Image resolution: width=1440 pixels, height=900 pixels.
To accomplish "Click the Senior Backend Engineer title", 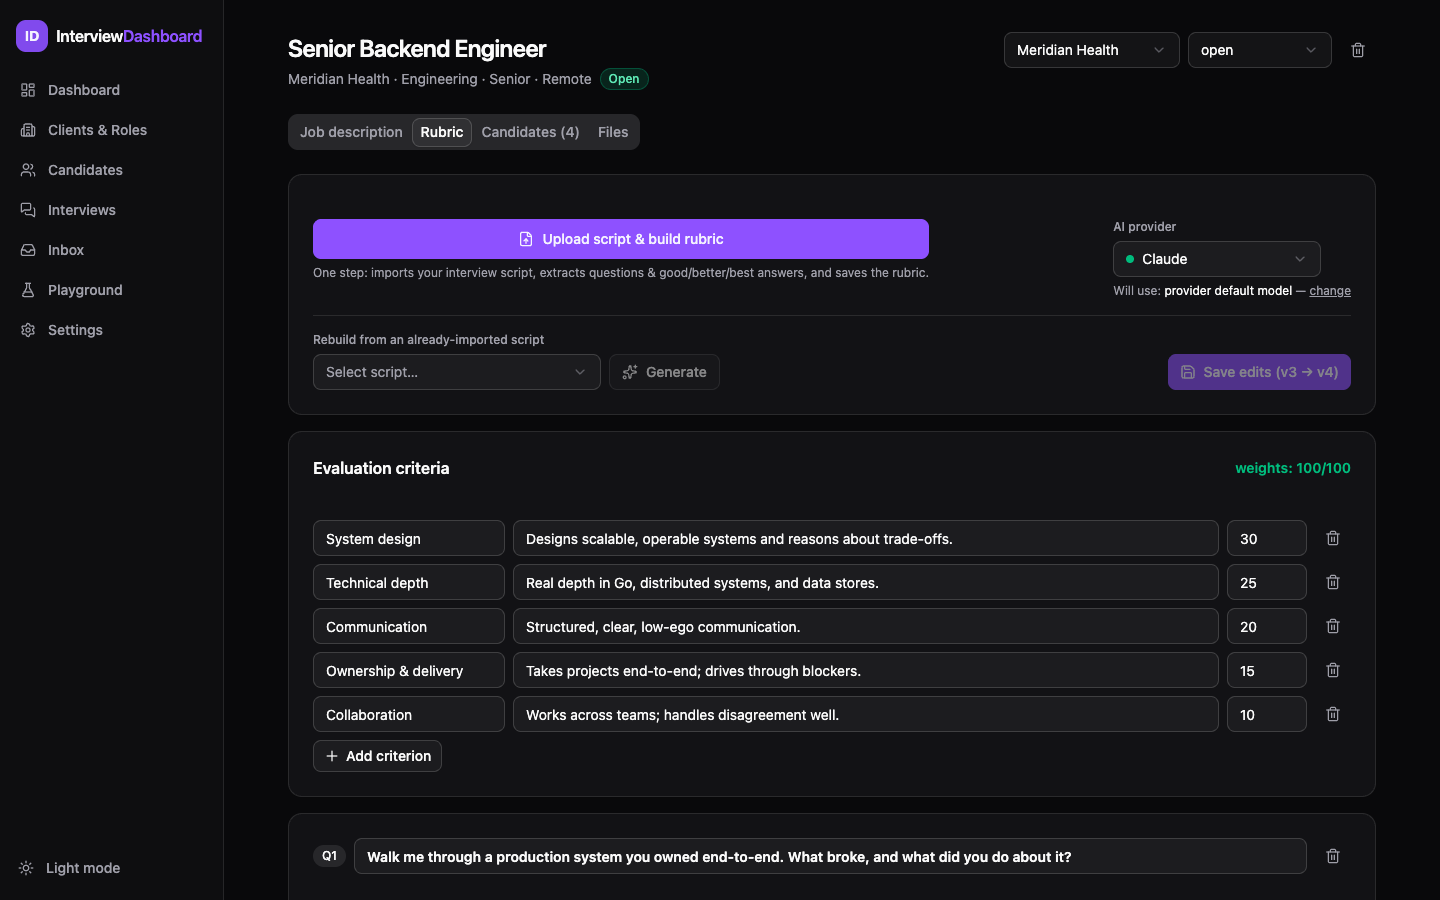I will coord(417,49).
